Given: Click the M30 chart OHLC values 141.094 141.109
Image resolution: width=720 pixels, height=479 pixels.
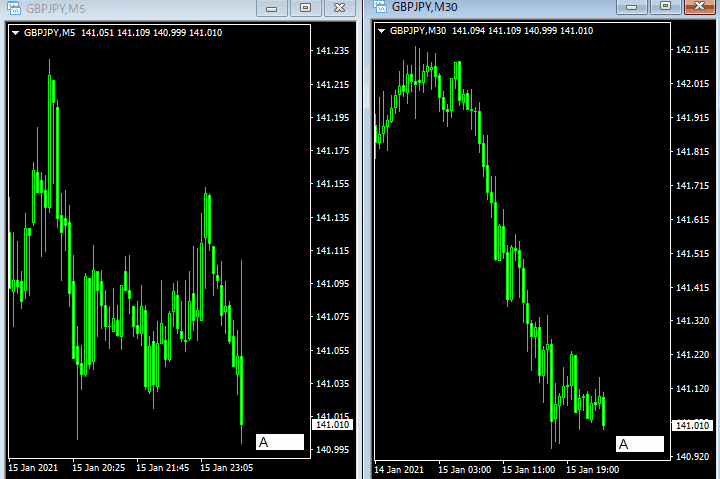Looking at the screenshot, I should (x=487, y=31).
